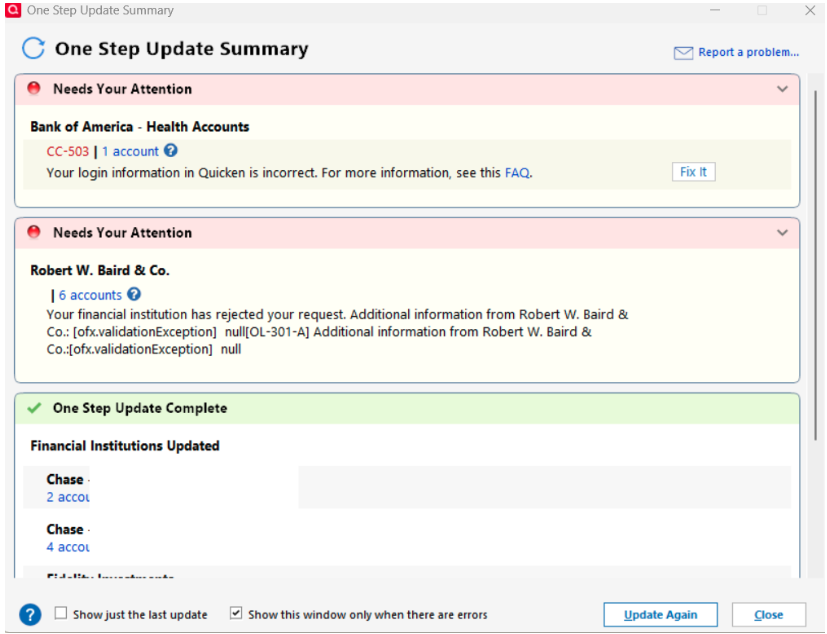Open the Report a problem link
Screen dimensions: 827x634
(748, 52)
